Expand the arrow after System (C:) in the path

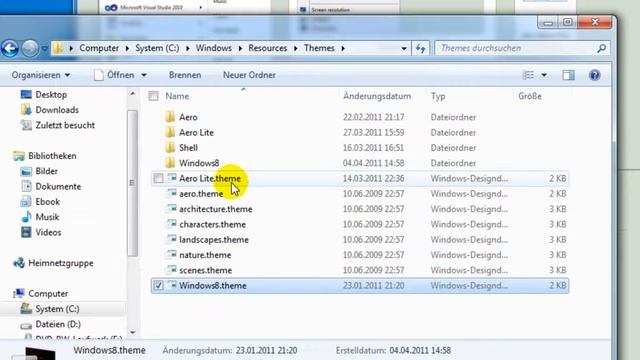click(188, 49)
